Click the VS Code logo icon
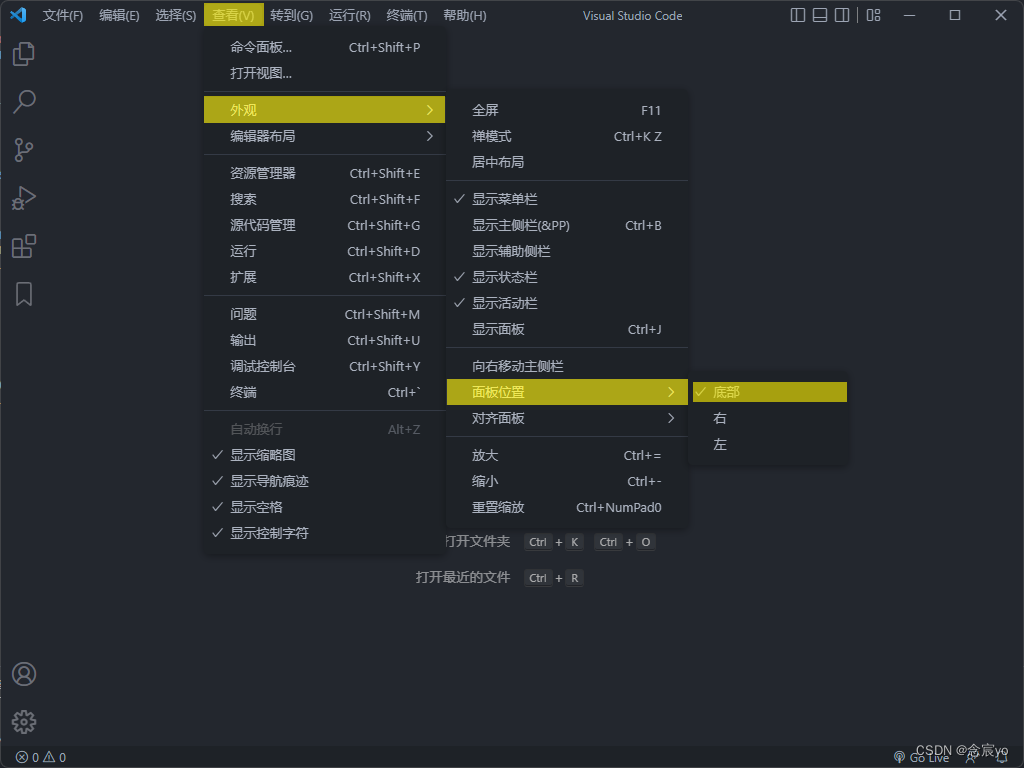 coord(18,15)
